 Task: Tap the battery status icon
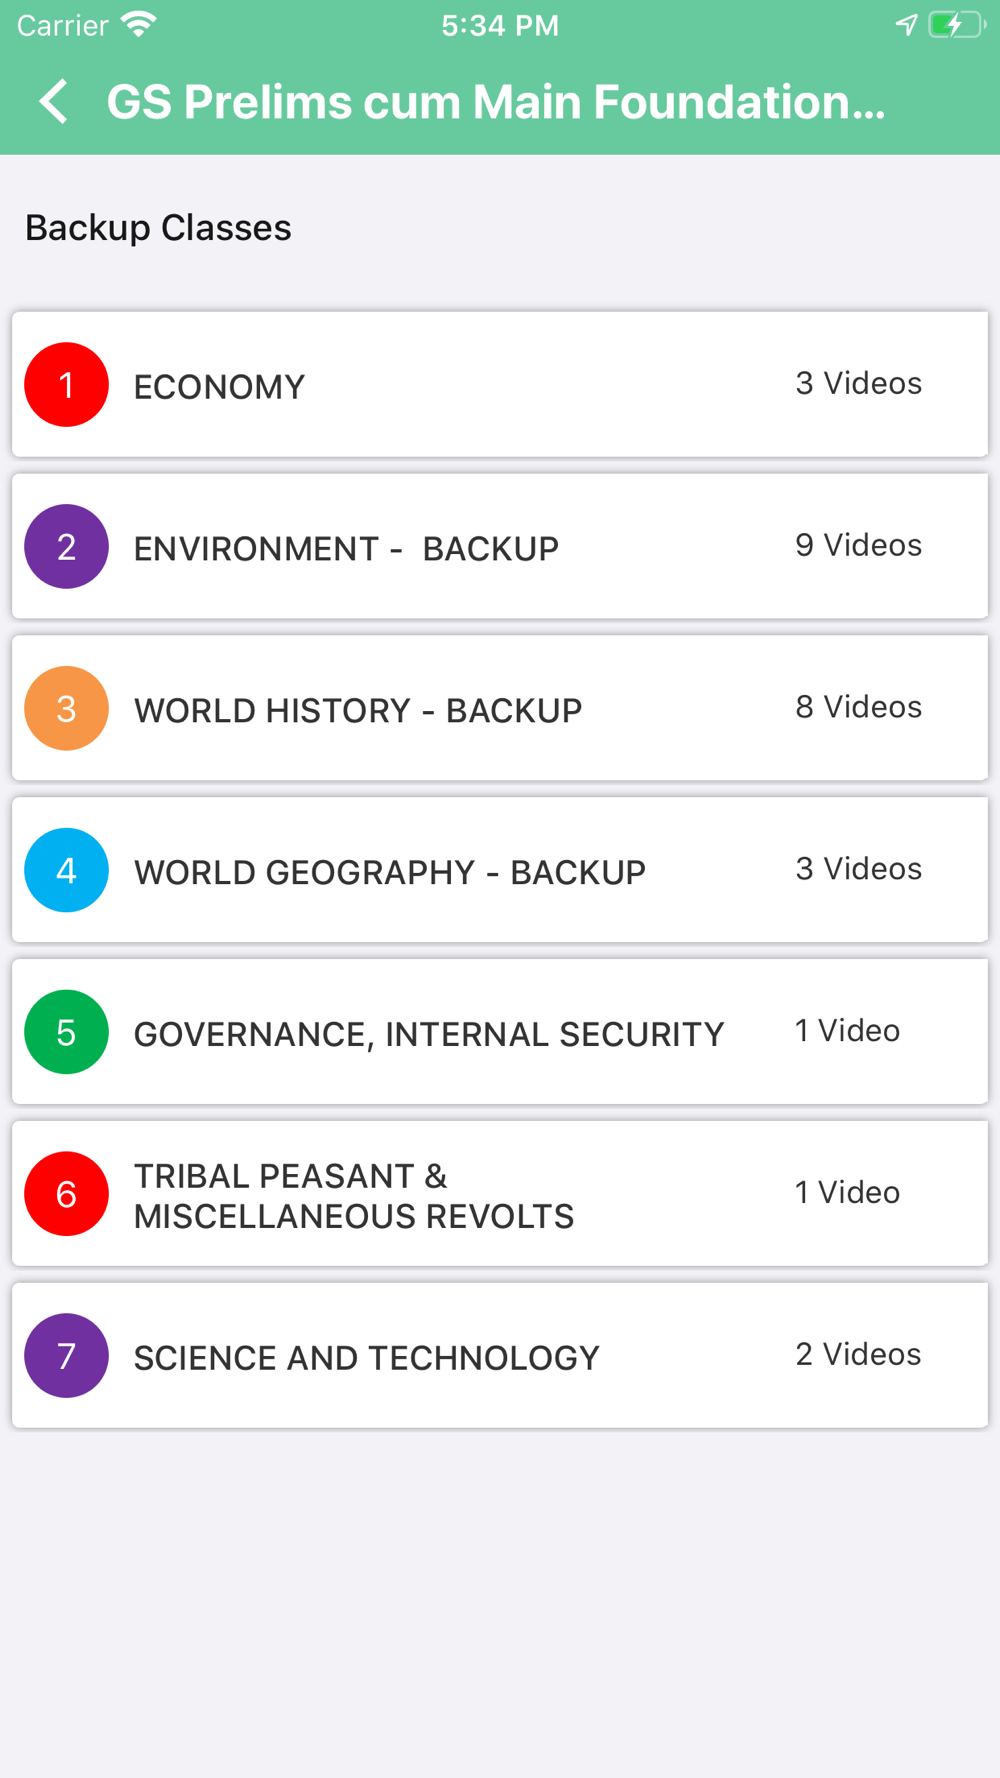coord(957,25)
